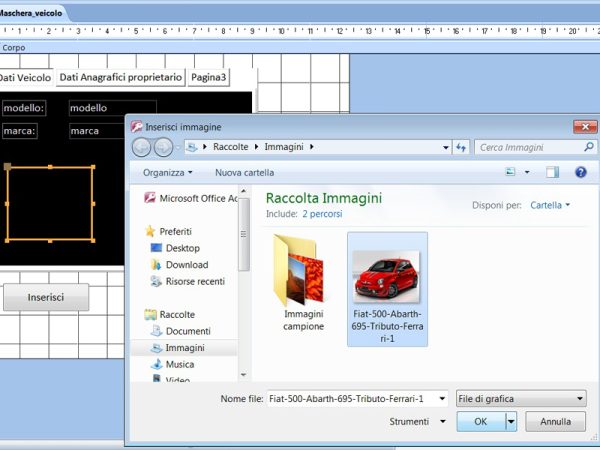600x450 pixels.
Task: Click the change view icon
Action: tap(511, 172)
